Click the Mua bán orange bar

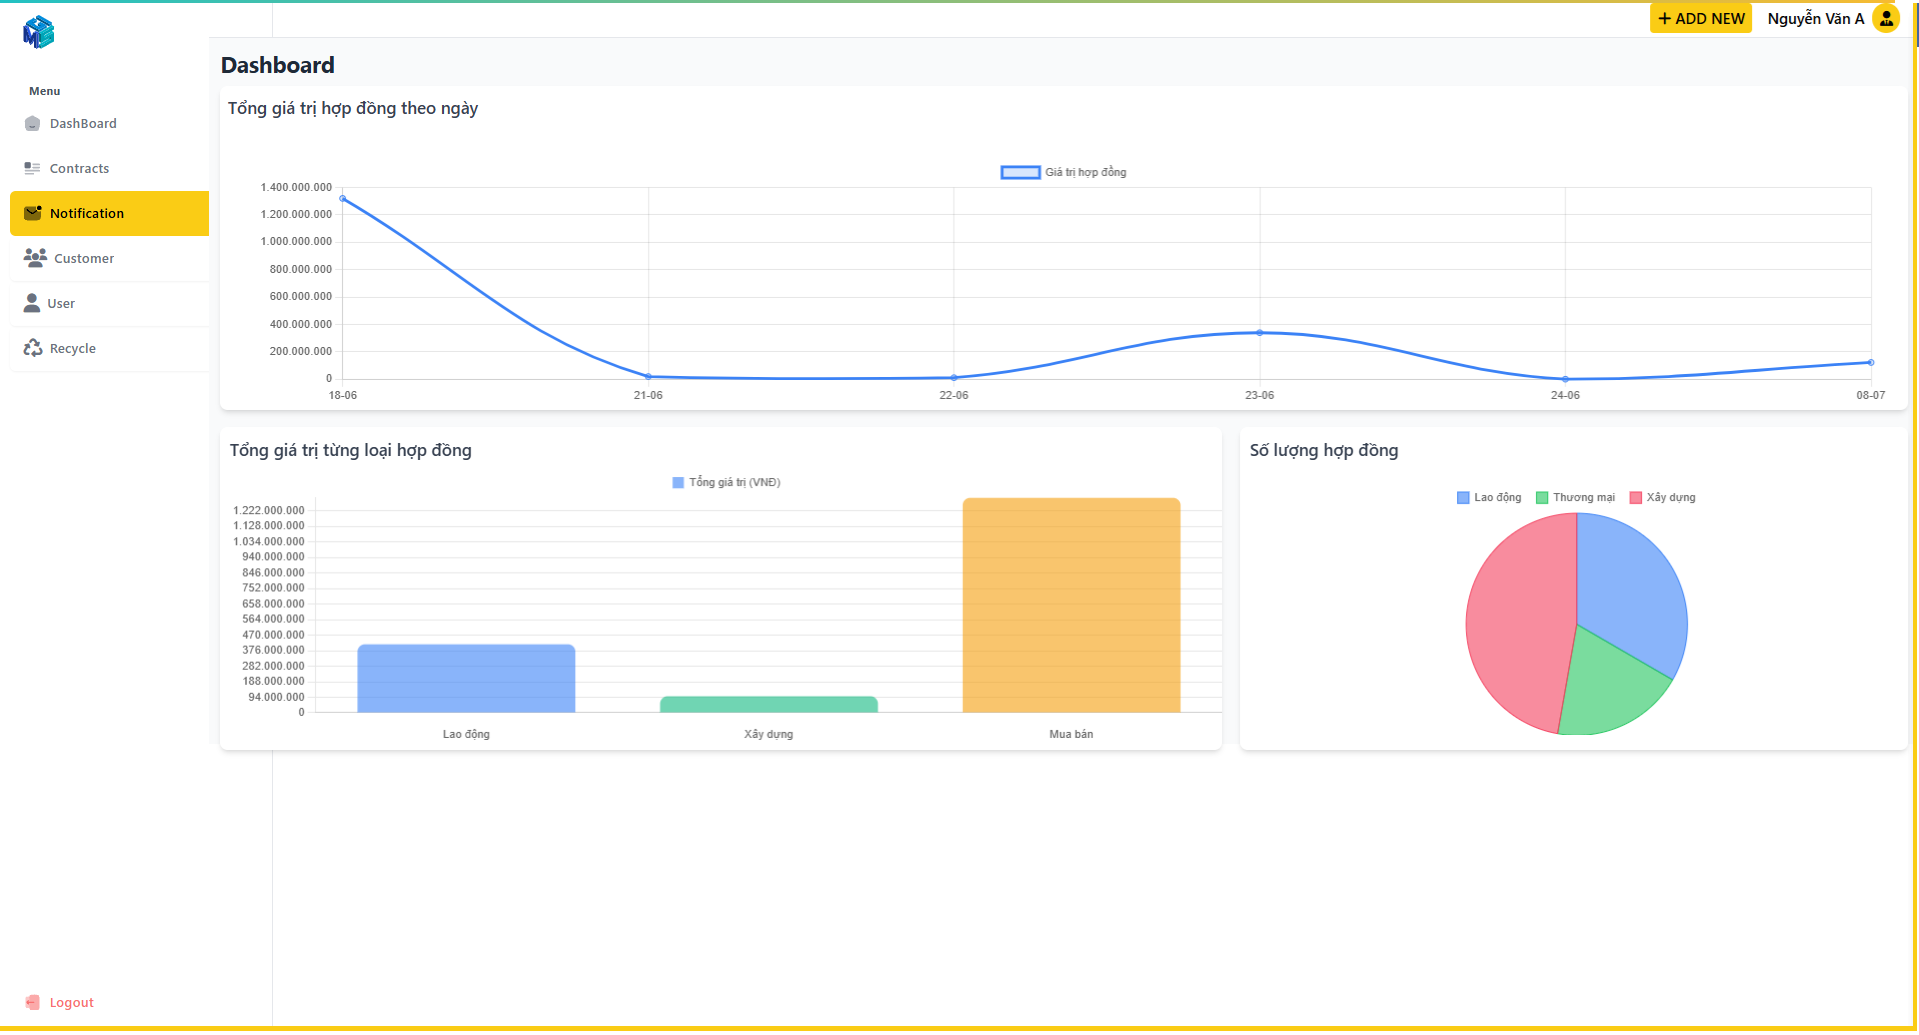1071,605
